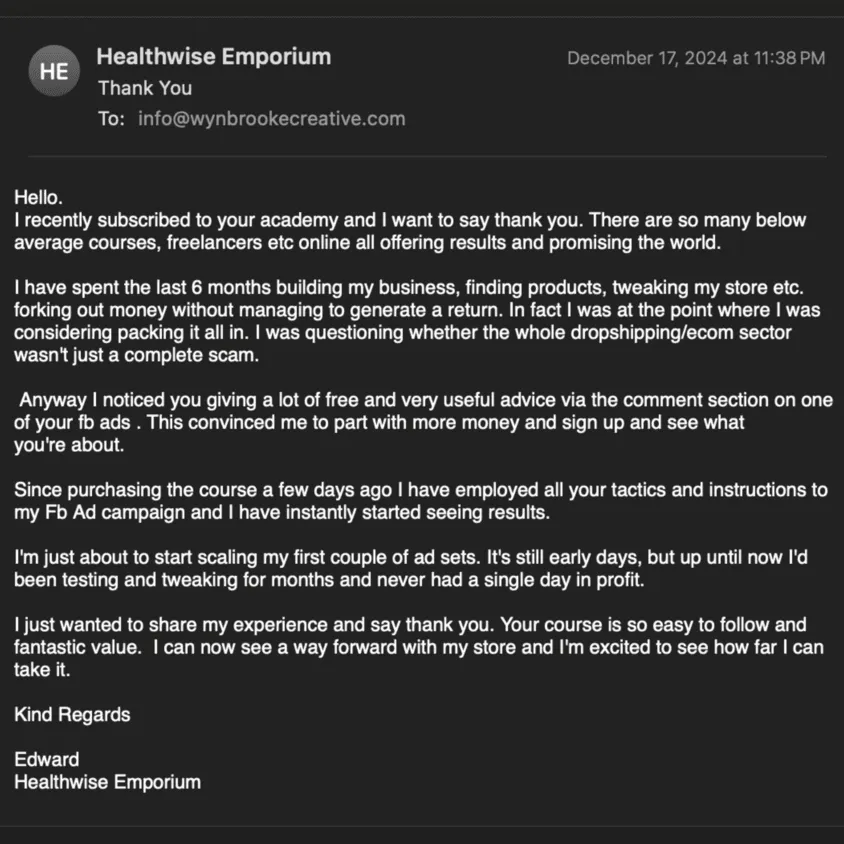
Task: Click the "To:" recipient label
Action: (x=112, y=119)
